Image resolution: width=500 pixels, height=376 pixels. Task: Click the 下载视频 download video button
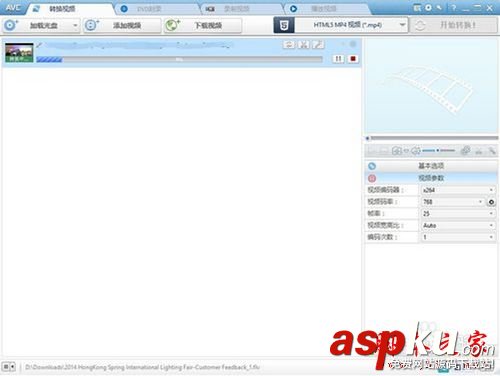(x=203, y=25)
